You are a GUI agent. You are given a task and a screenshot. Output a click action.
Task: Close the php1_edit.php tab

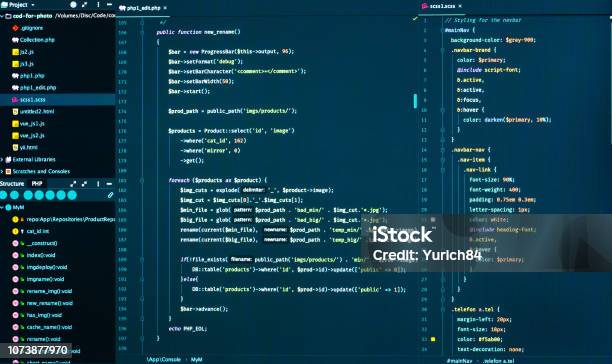point(165,8)
